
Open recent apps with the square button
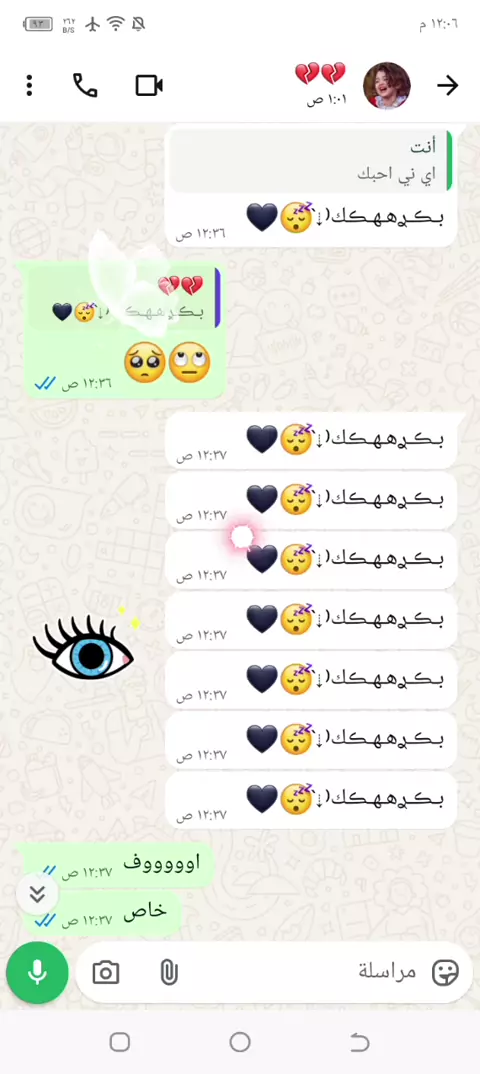click(x=120, y=1042)
